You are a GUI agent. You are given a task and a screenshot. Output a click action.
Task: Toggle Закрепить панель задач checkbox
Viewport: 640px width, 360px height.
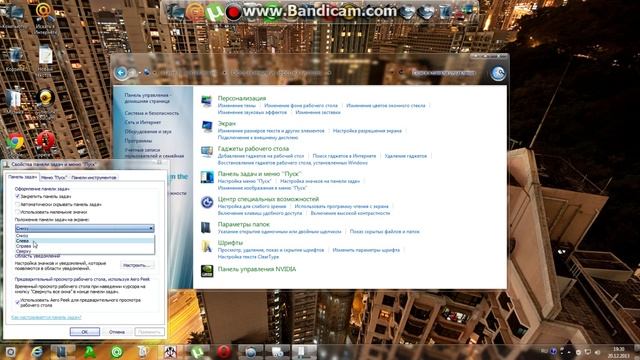point(18,196)
